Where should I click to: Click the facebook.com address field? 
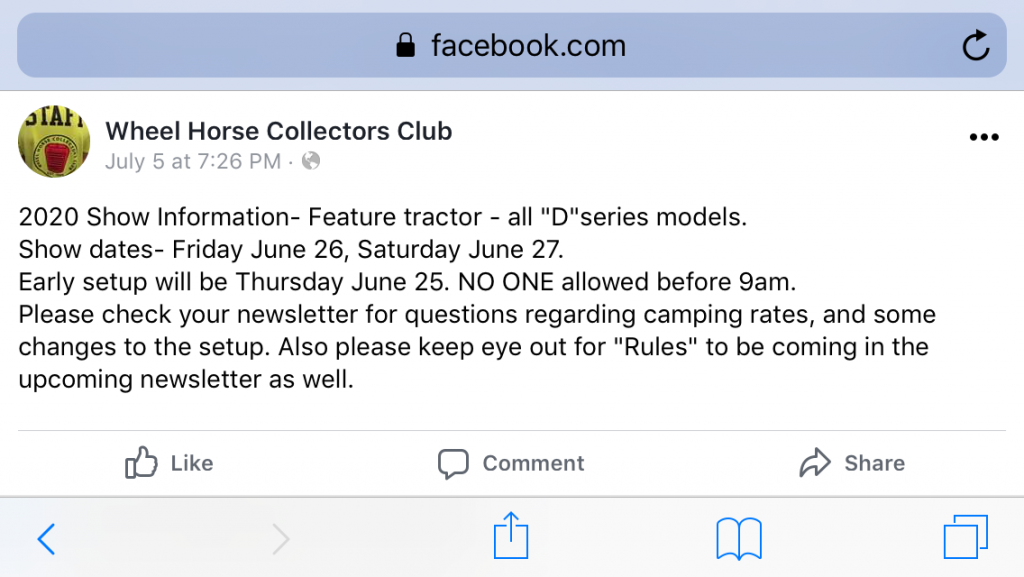528,46
